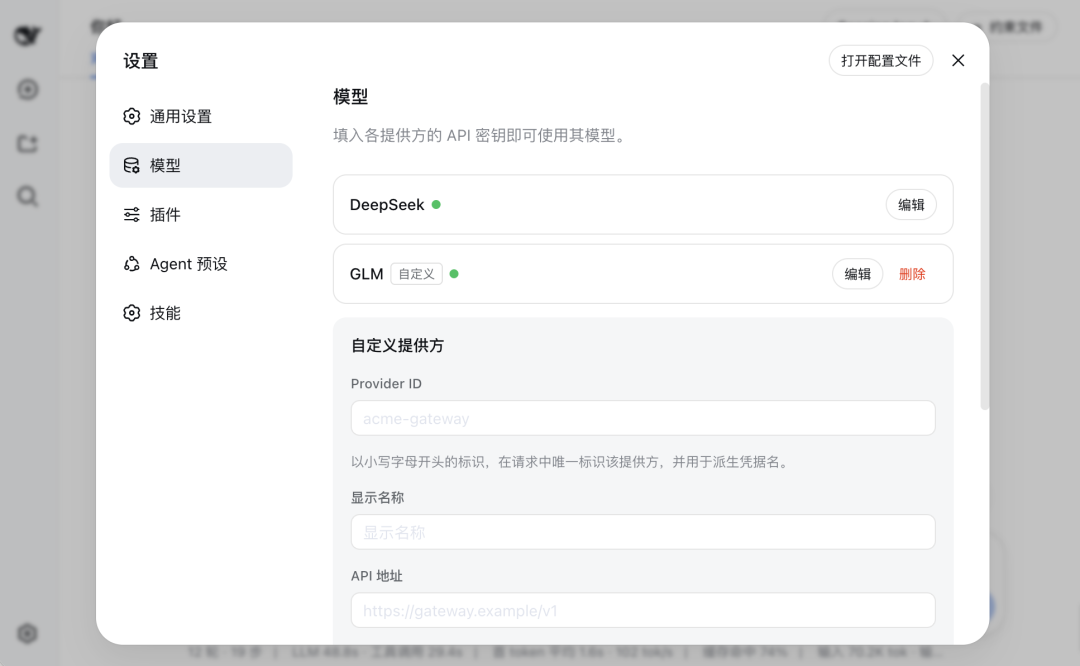Click the Provider ID hint text
The height and width of the screenshot is (666, 1080).
point(571,462)
